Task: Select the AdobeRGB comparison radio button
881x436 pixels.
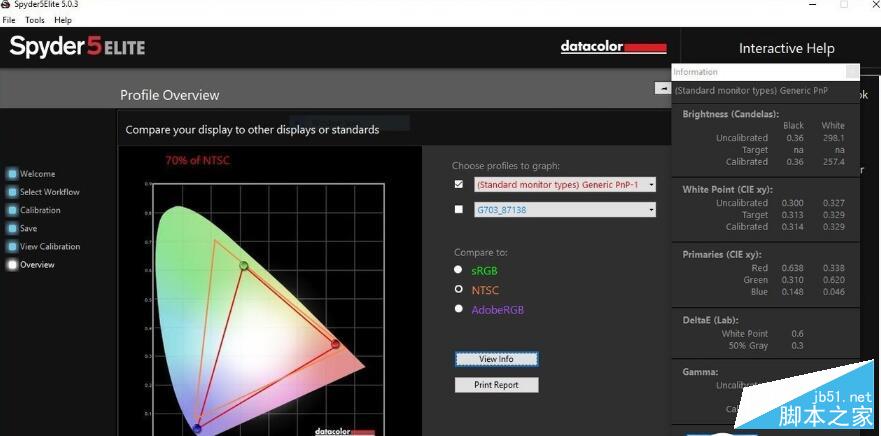Action: pos(458,308)
